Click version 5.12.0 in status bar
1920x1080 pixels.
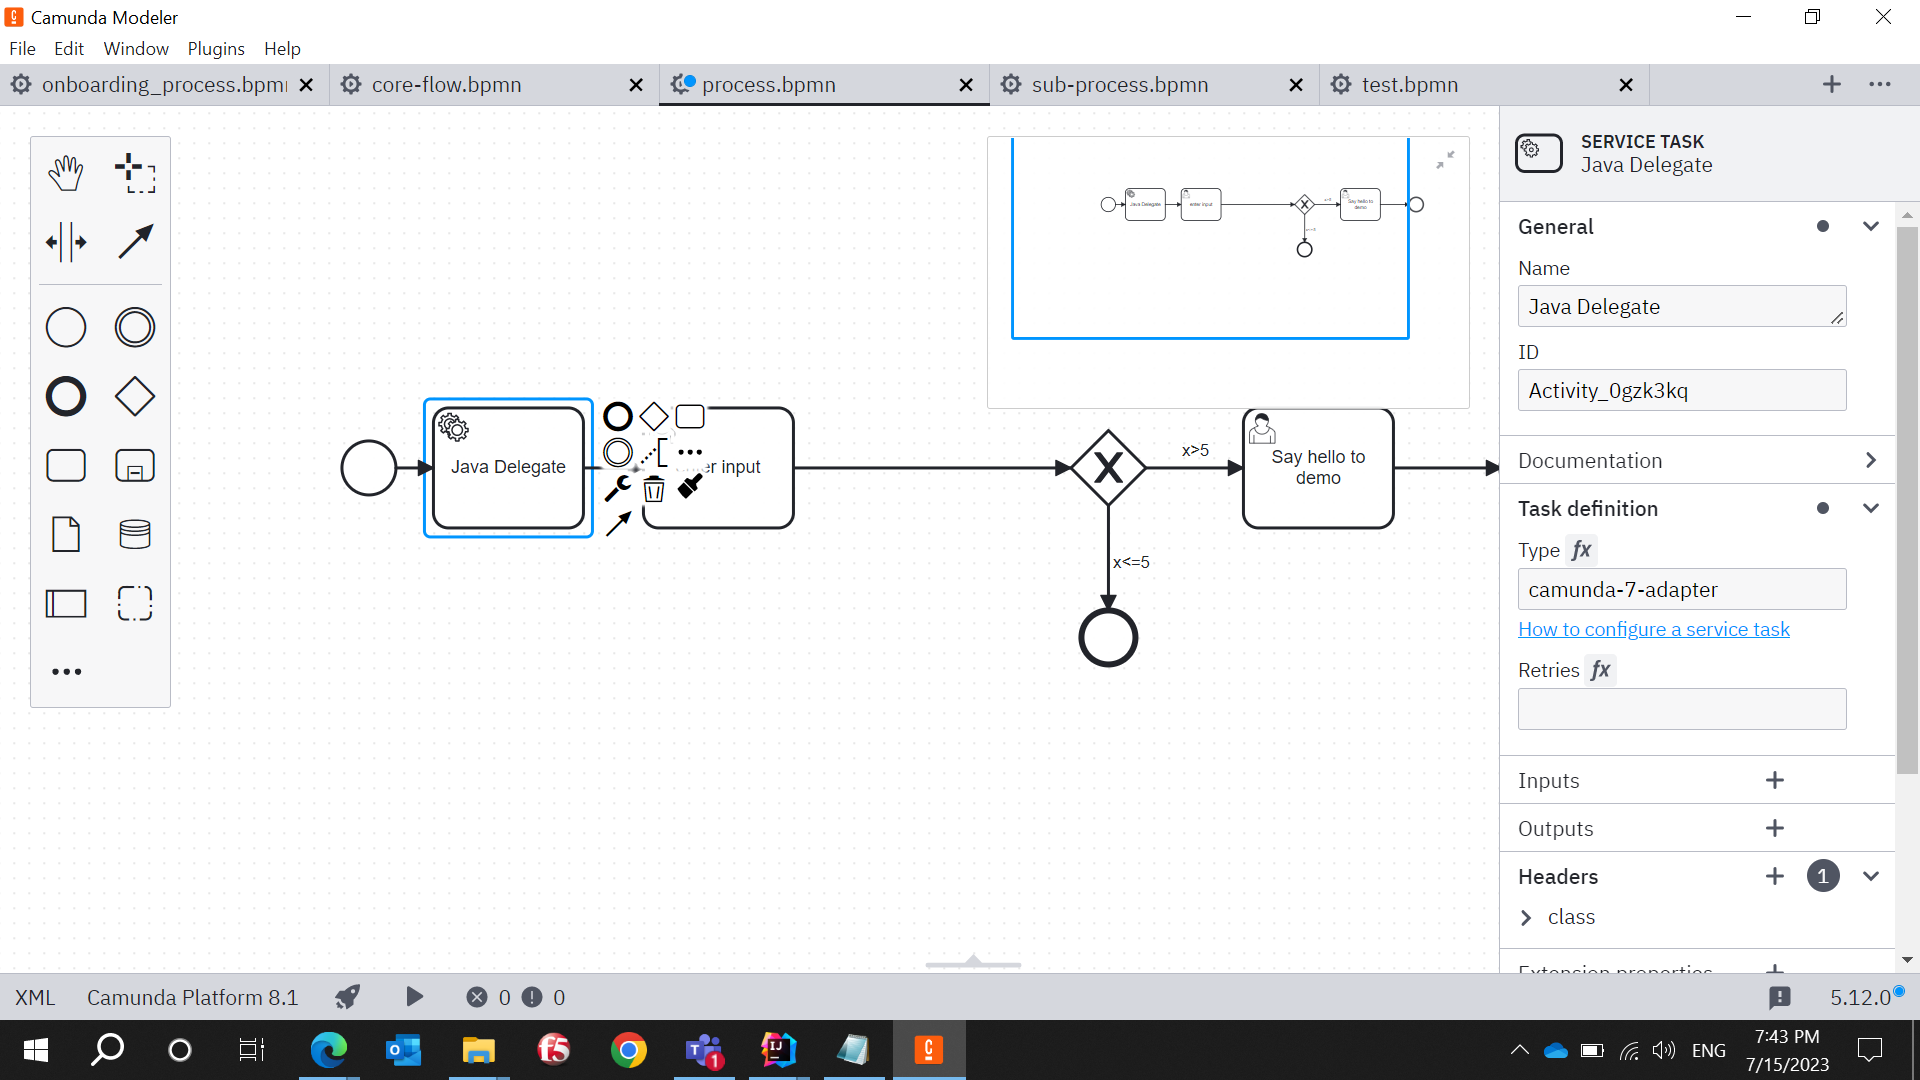[x=1861, y=997]
